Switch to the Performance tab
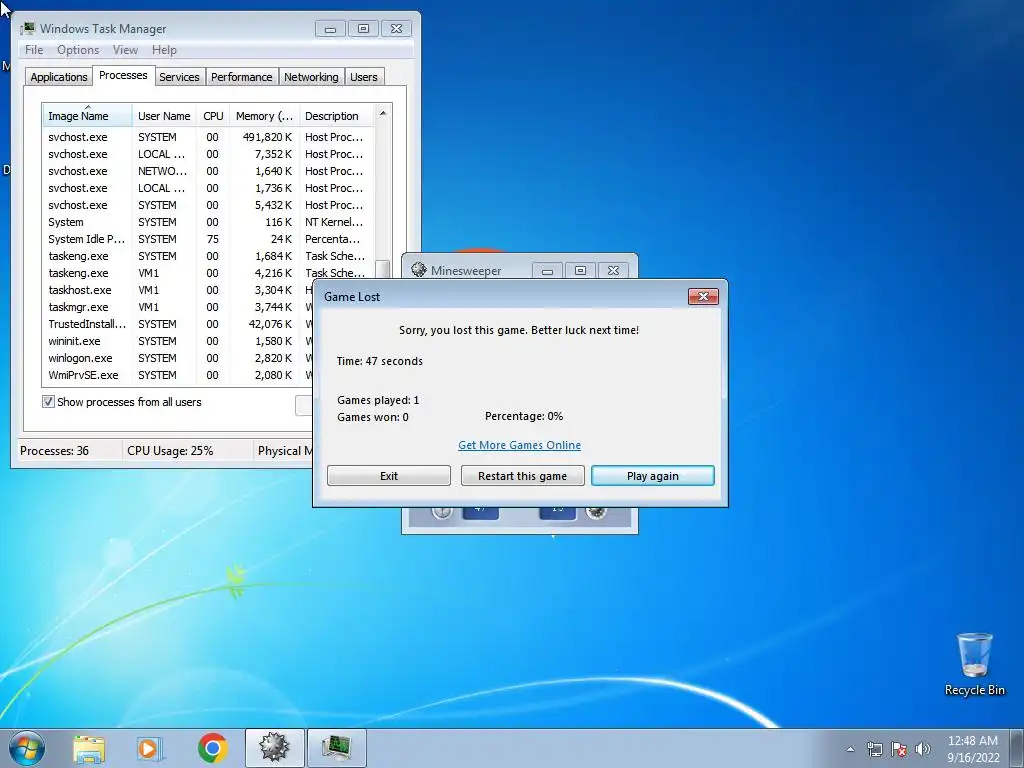Image resolution: width=1024 pixels, height=768 pixels. [x=241, y=76]
